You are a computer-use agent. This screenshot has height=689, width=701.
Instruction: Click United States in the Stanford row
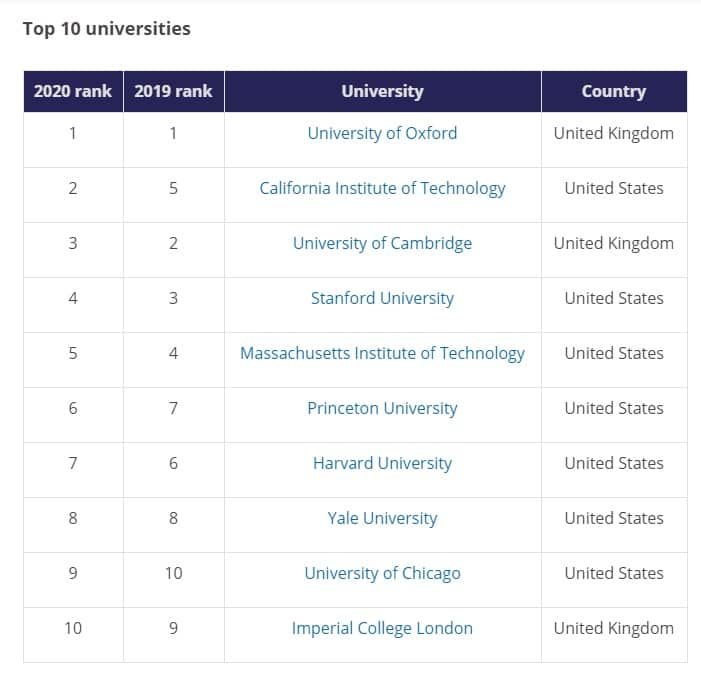coord(613,298)
